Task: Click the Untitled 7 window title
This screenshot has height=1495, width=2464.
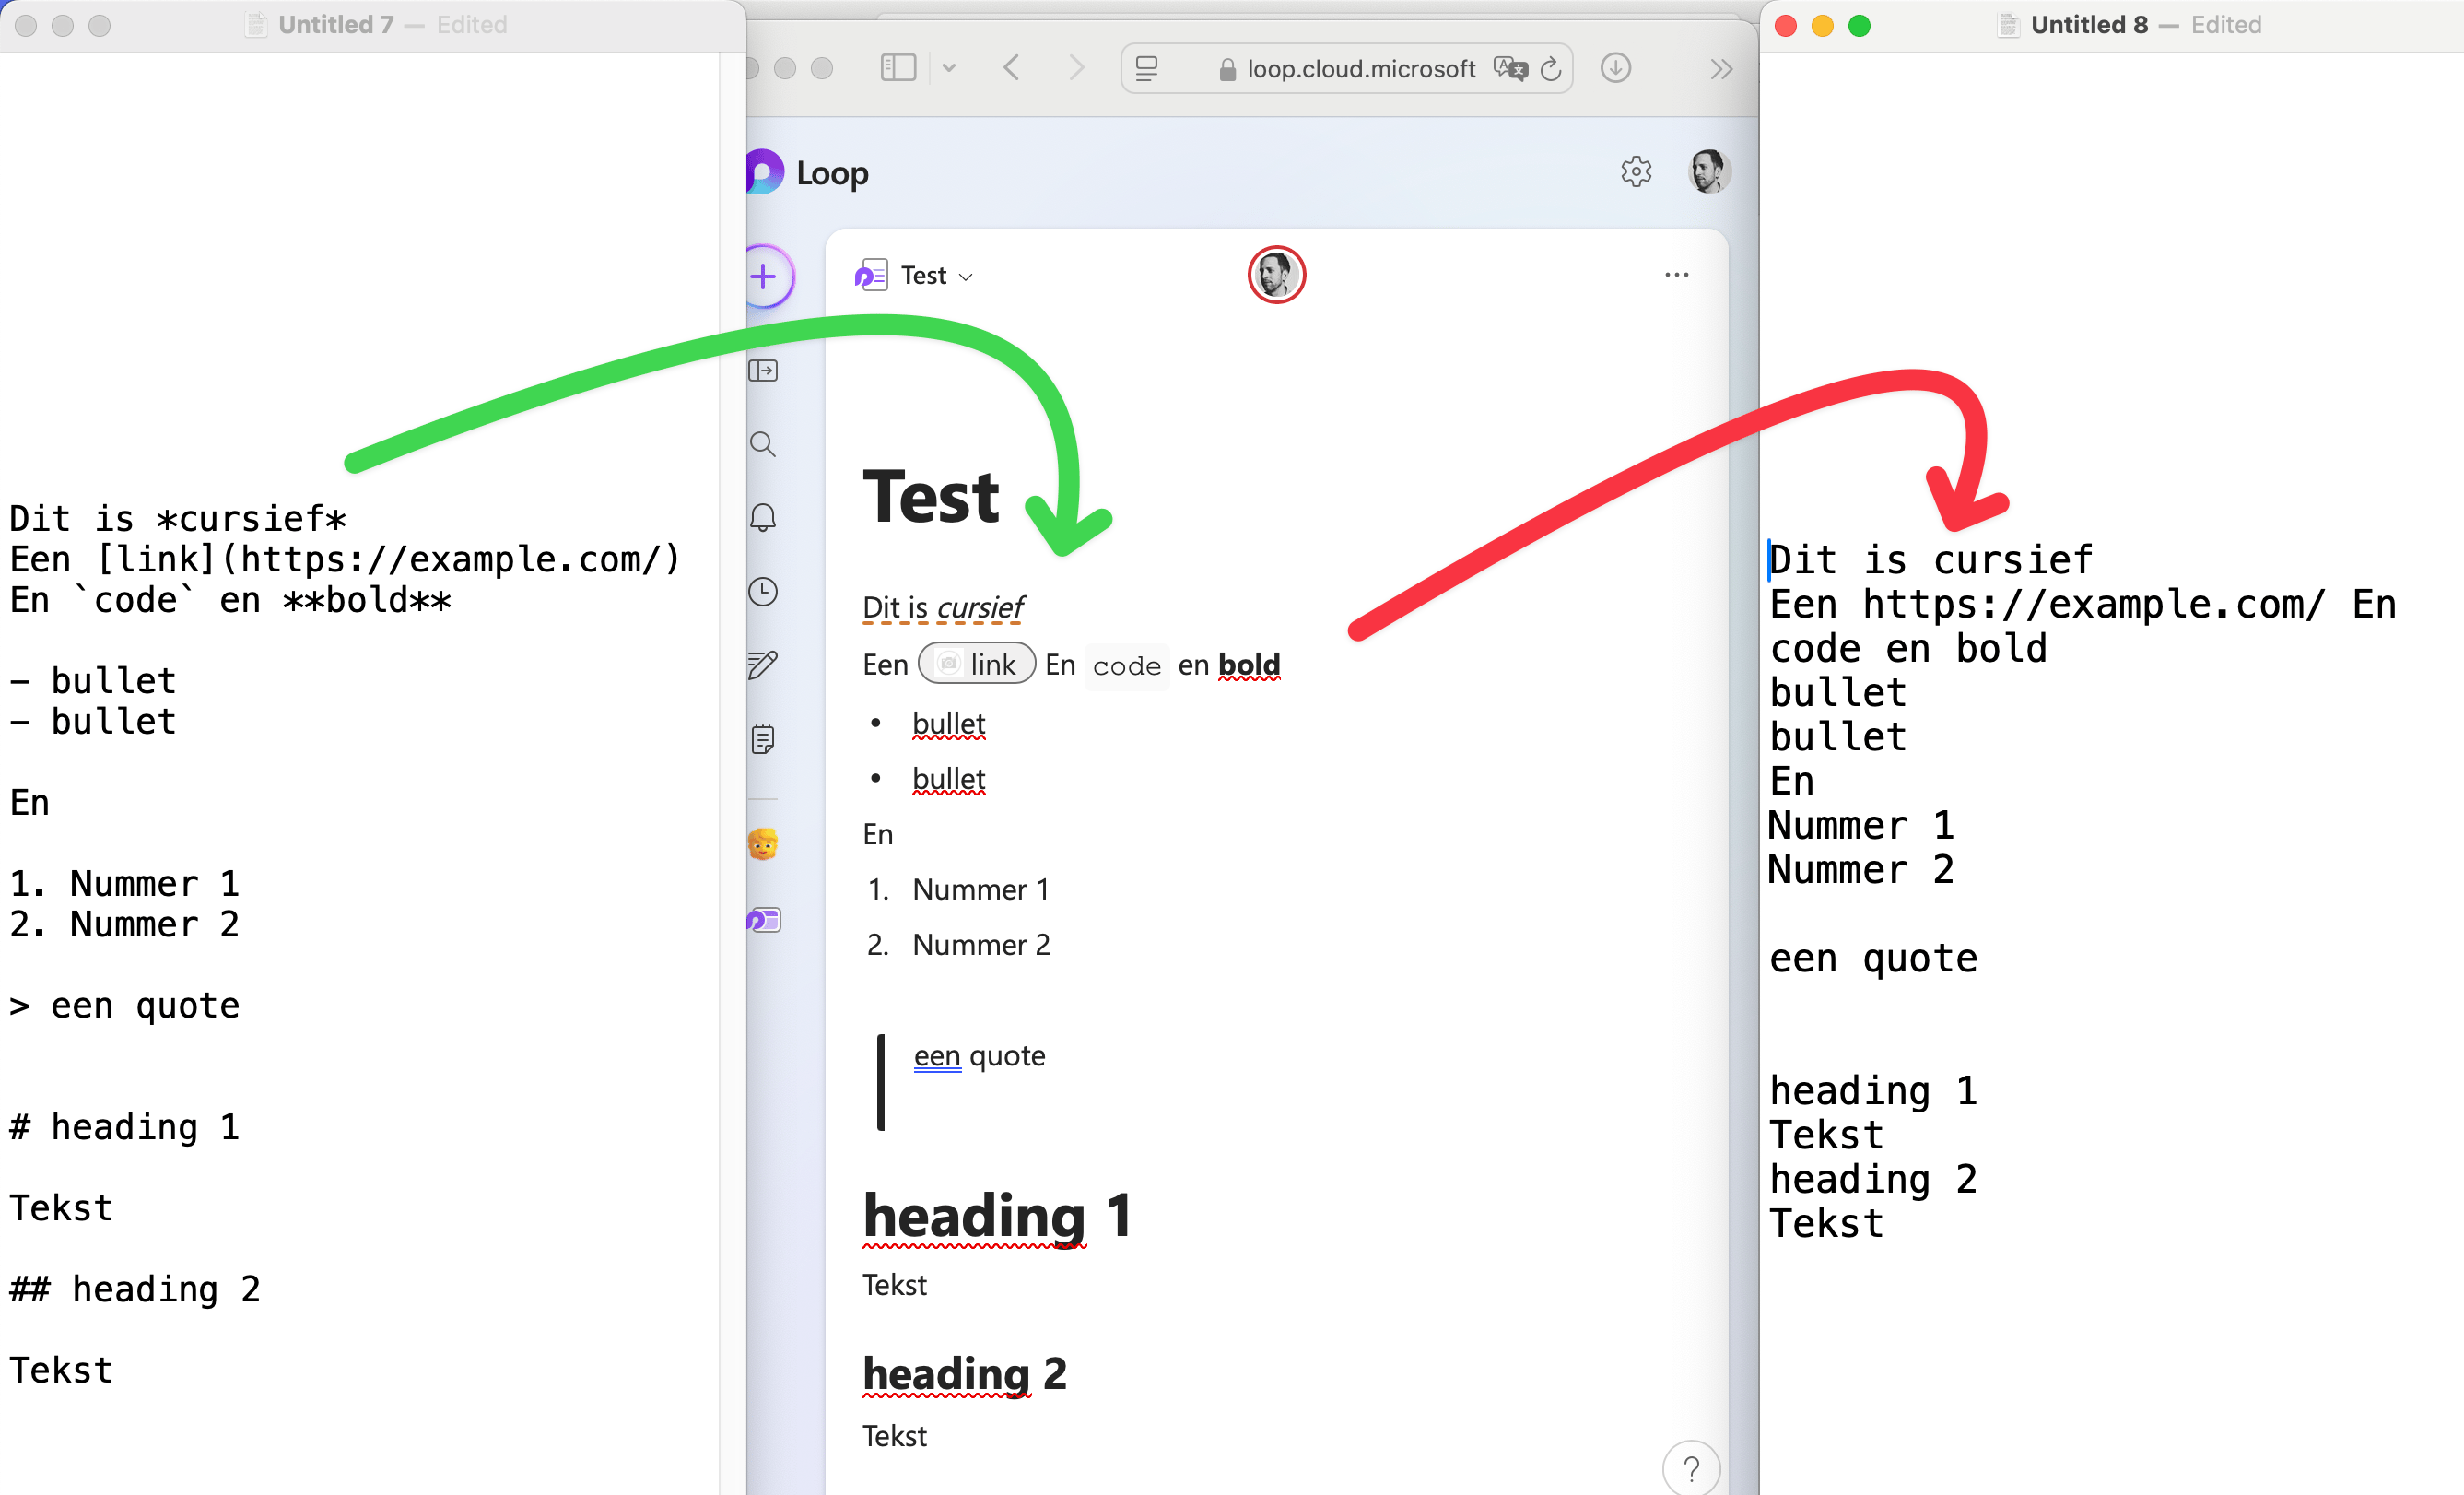Action: 336,24
